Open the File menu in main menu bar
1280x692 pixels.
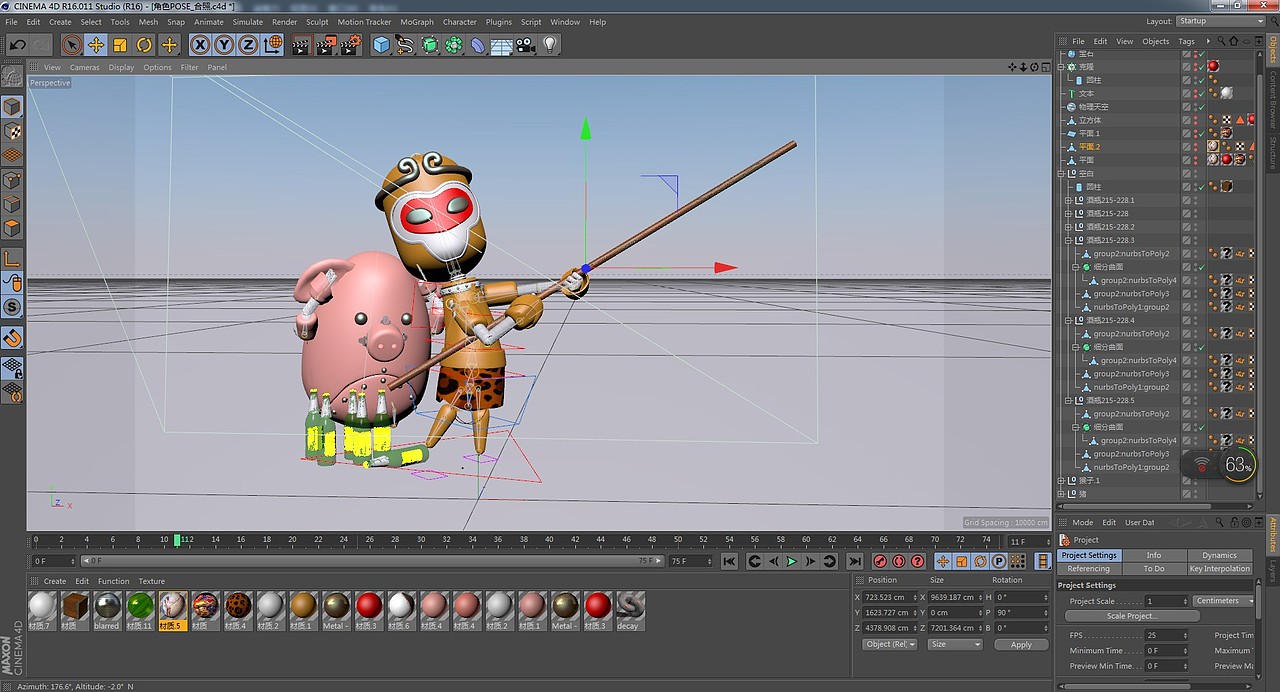[x=11, y=22]
